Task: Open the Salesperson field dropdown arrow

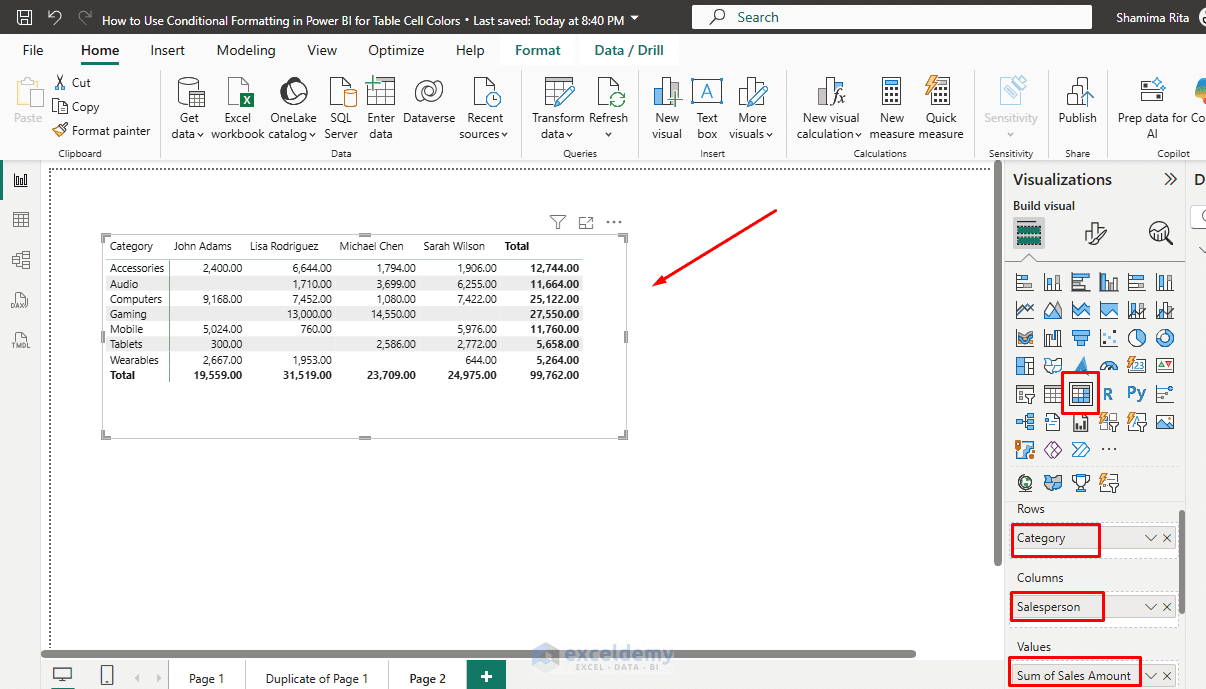Action: [1151, 607]
